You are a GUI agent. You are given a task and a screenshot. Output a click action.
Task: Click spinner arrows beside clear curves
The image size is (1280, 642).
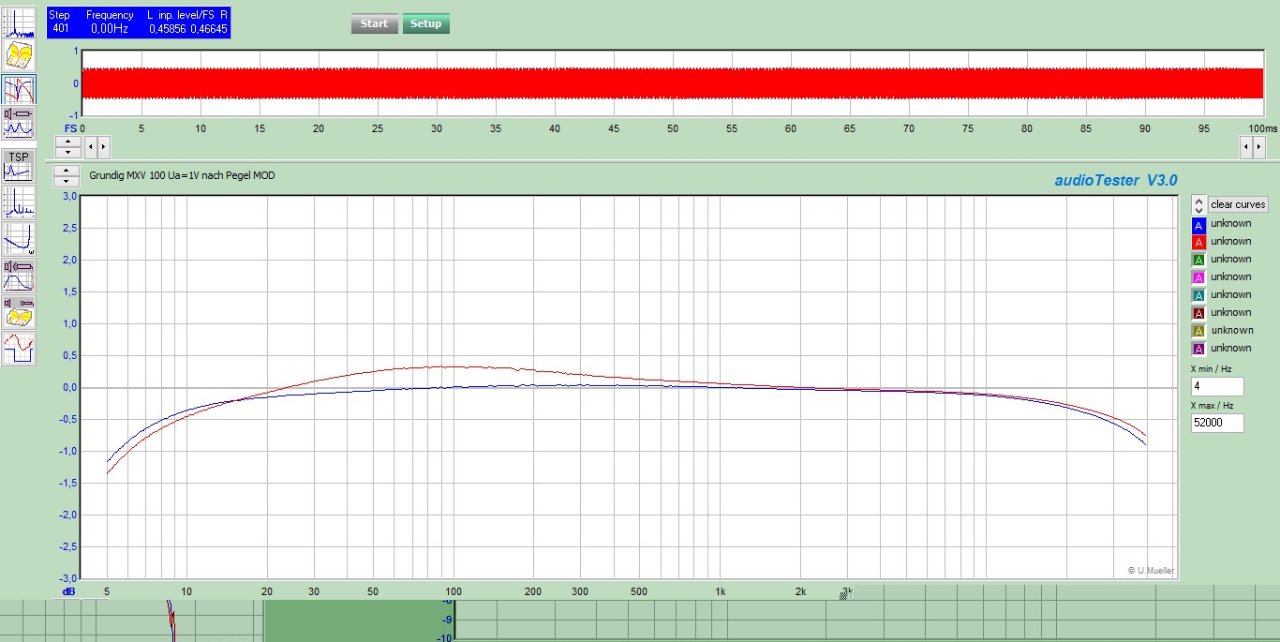click(x=1198, y=204)
